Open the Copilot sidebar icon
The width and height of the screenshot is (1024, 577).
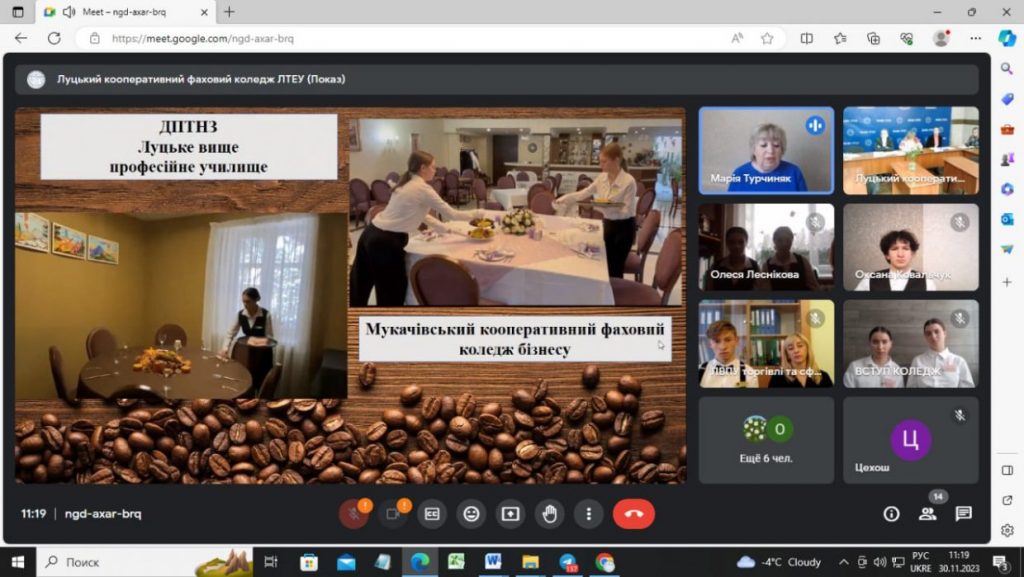pos(1007,38)
